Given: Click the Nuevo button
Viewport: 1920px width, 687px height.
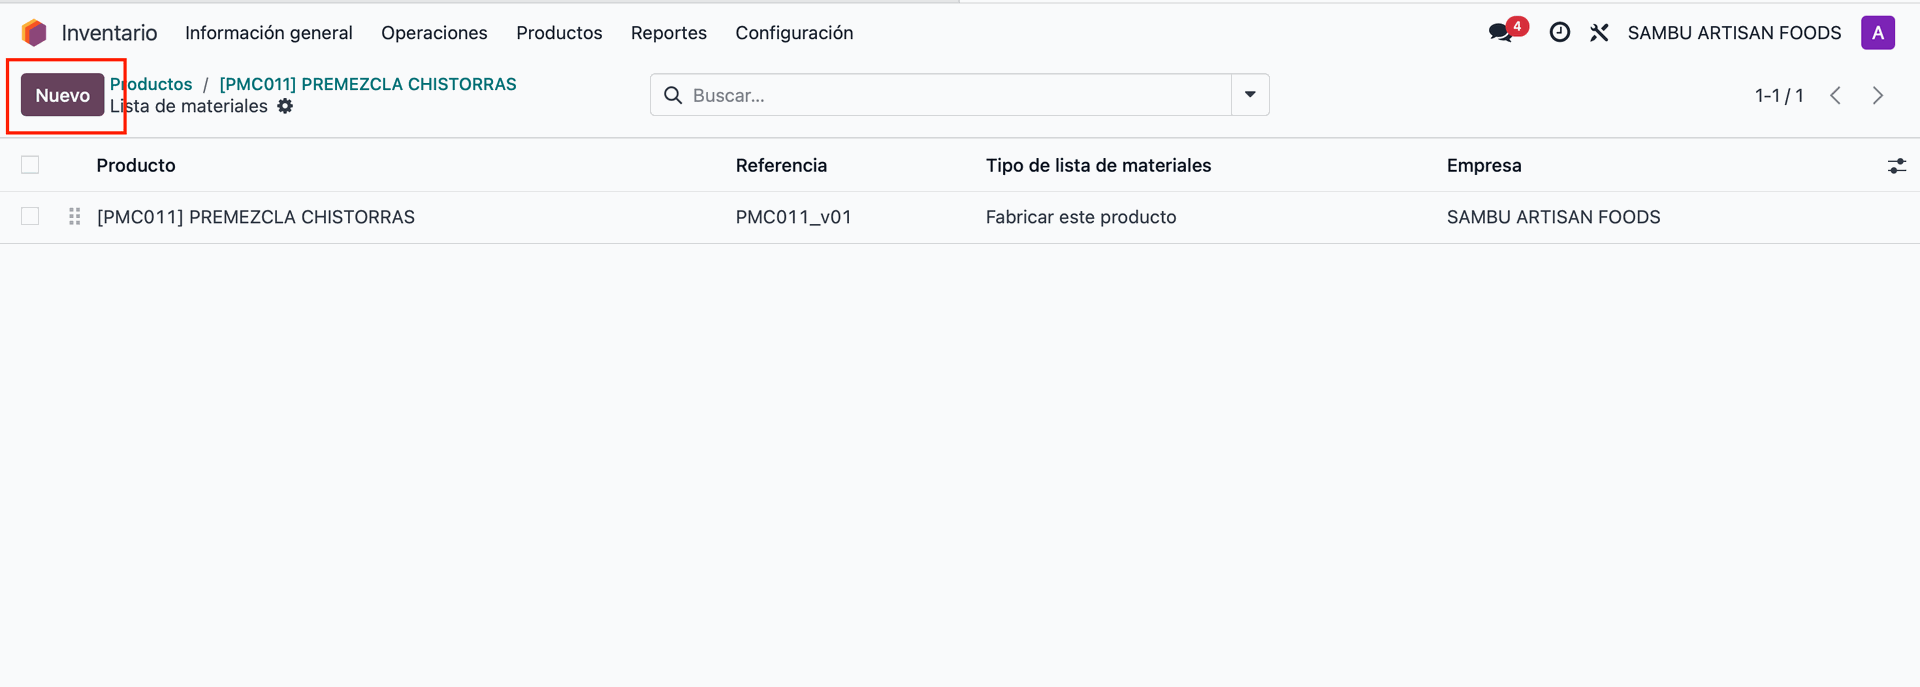Looking at the screenshot, I should pyautogui.click(x=62, y=95).
